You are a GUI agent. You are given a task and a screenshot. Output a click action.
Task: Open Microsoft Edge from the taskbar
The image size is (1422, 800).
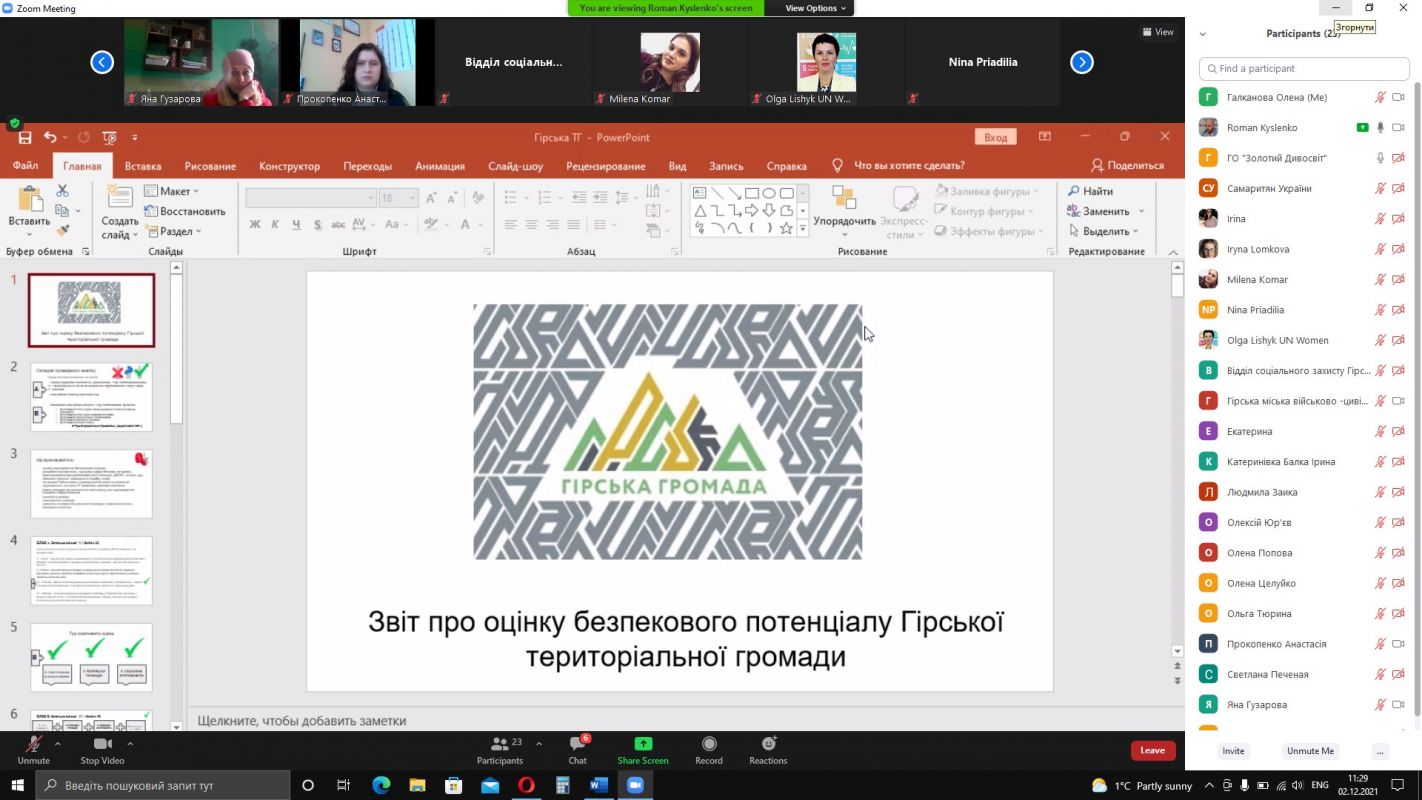click(x=381, y=785)
